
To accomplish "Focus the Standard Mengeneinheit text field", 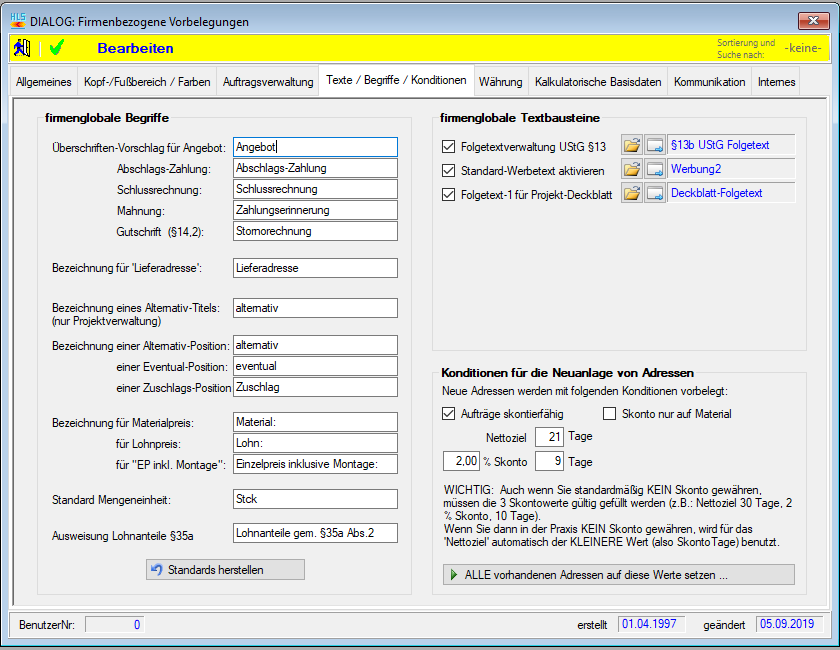I will click(x=315, y=498).
